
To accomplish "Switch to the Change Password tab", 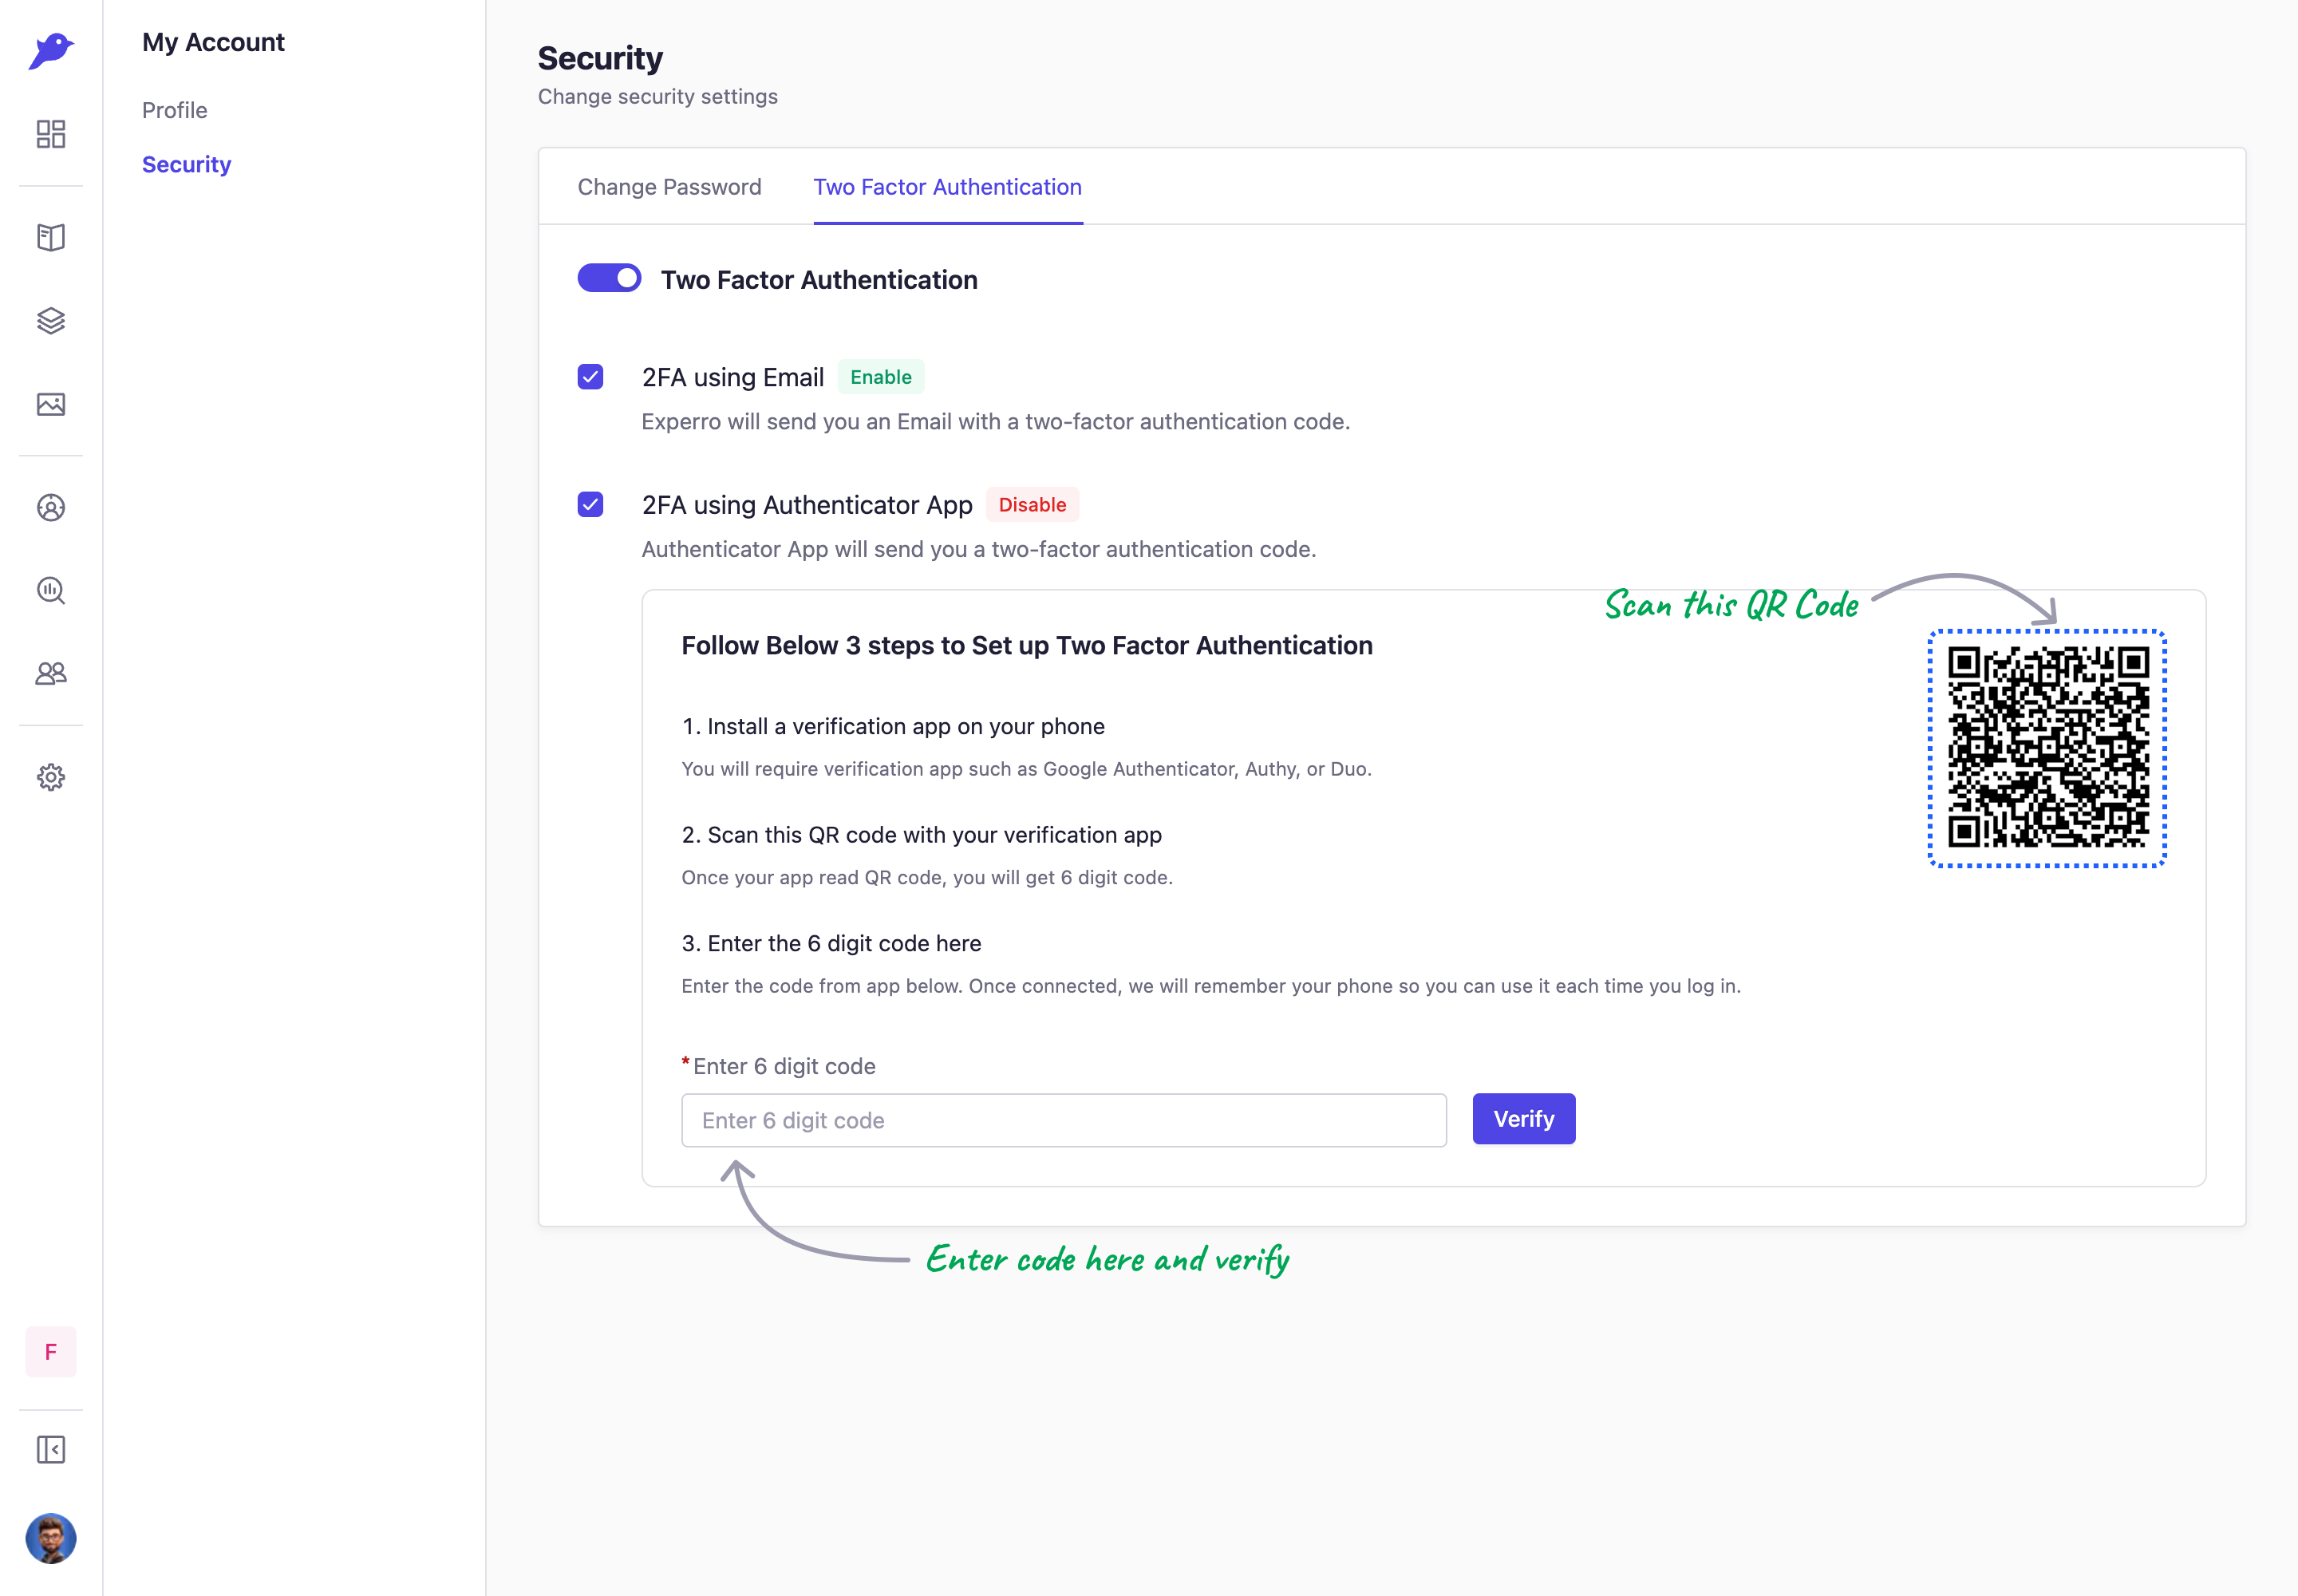I will 669,187.
